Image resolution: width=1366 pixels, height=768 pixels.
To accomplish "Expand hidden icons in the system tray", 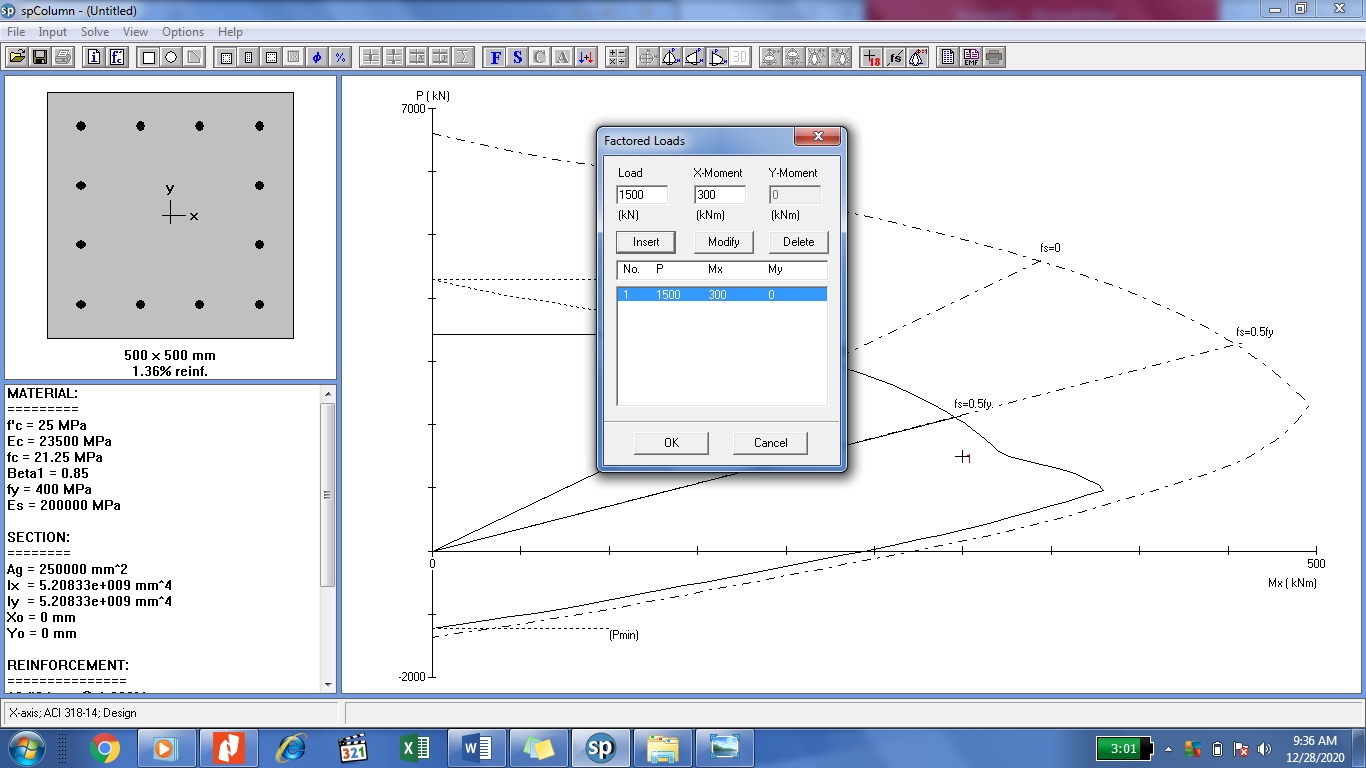I will click(1166, 747).
